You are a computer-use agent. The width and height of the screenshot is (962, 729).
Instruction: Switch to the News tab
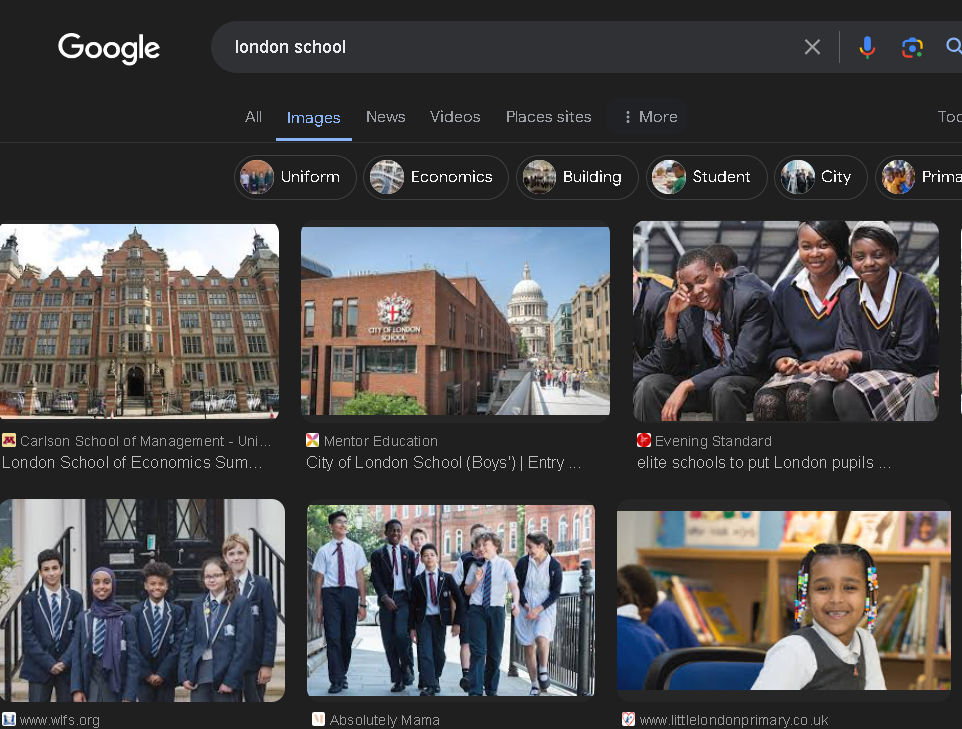(x=385, y=117)
